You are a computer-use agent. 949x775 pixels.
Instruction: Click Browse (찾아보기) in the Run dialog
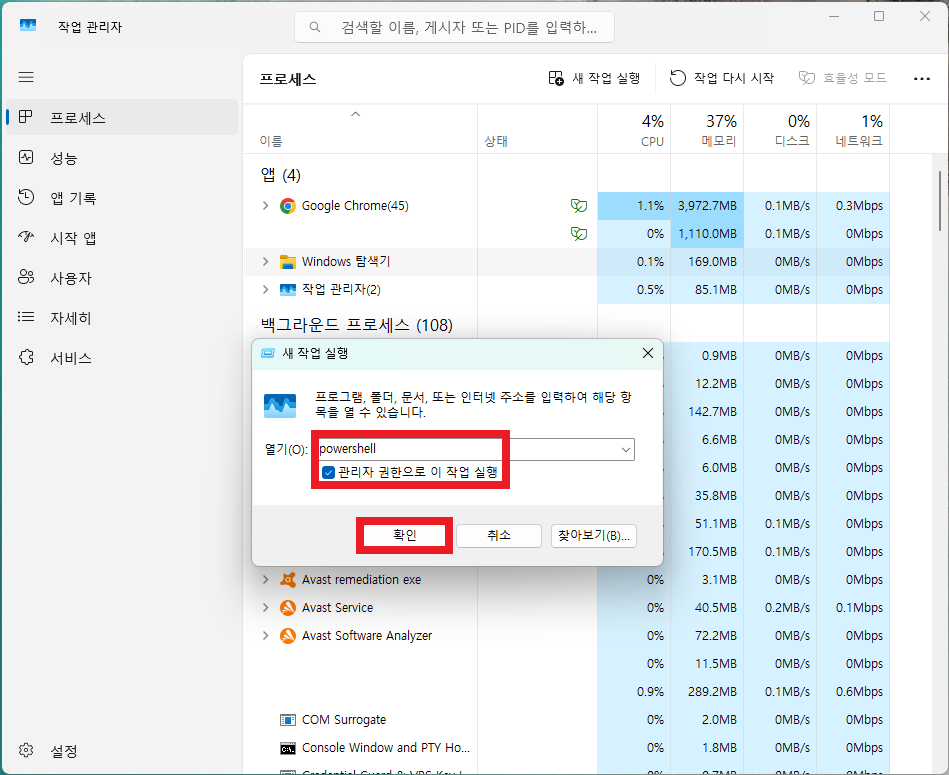pyautogui.click(x=594, y=535)
